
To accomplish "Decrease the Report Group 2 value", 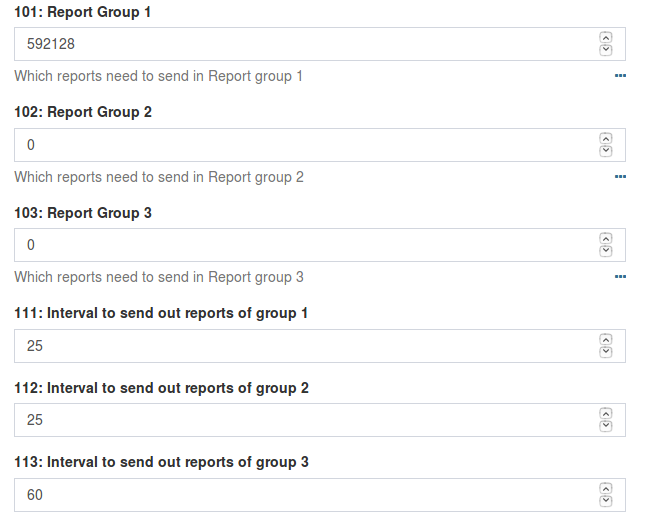I will 605,151.
